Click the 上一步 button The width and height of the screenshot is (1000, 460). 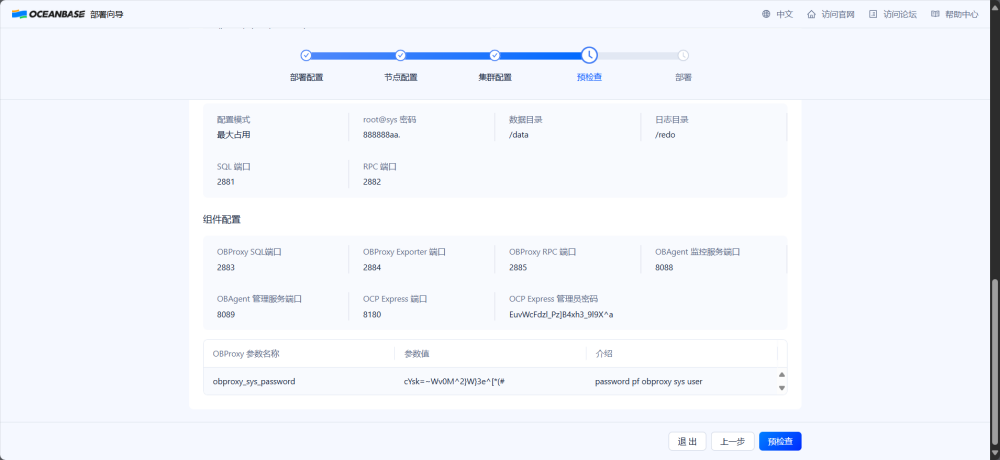(x=733, y=441)
